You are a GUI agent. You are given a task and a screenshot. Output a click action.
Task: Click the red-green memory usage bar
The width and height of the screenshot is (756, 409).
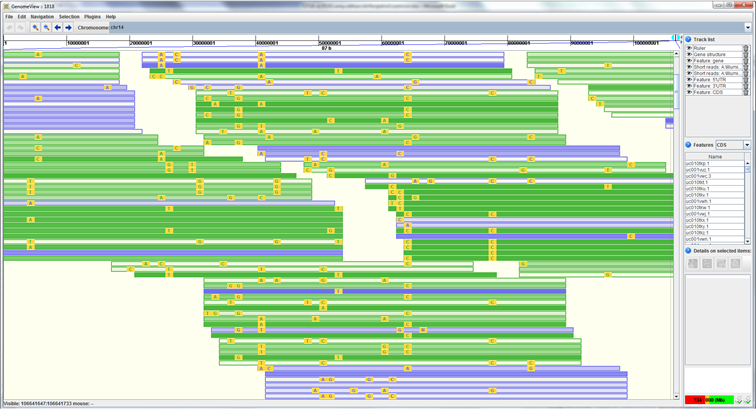[709, 400]
